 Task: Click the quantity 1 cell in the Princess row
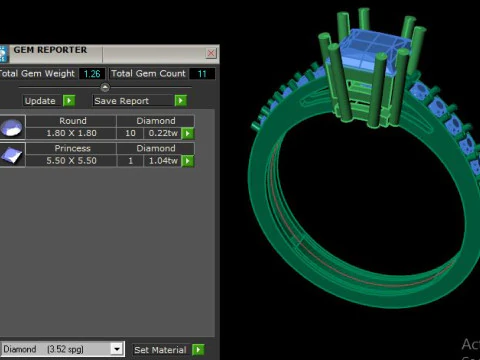(x=130, y=161)
